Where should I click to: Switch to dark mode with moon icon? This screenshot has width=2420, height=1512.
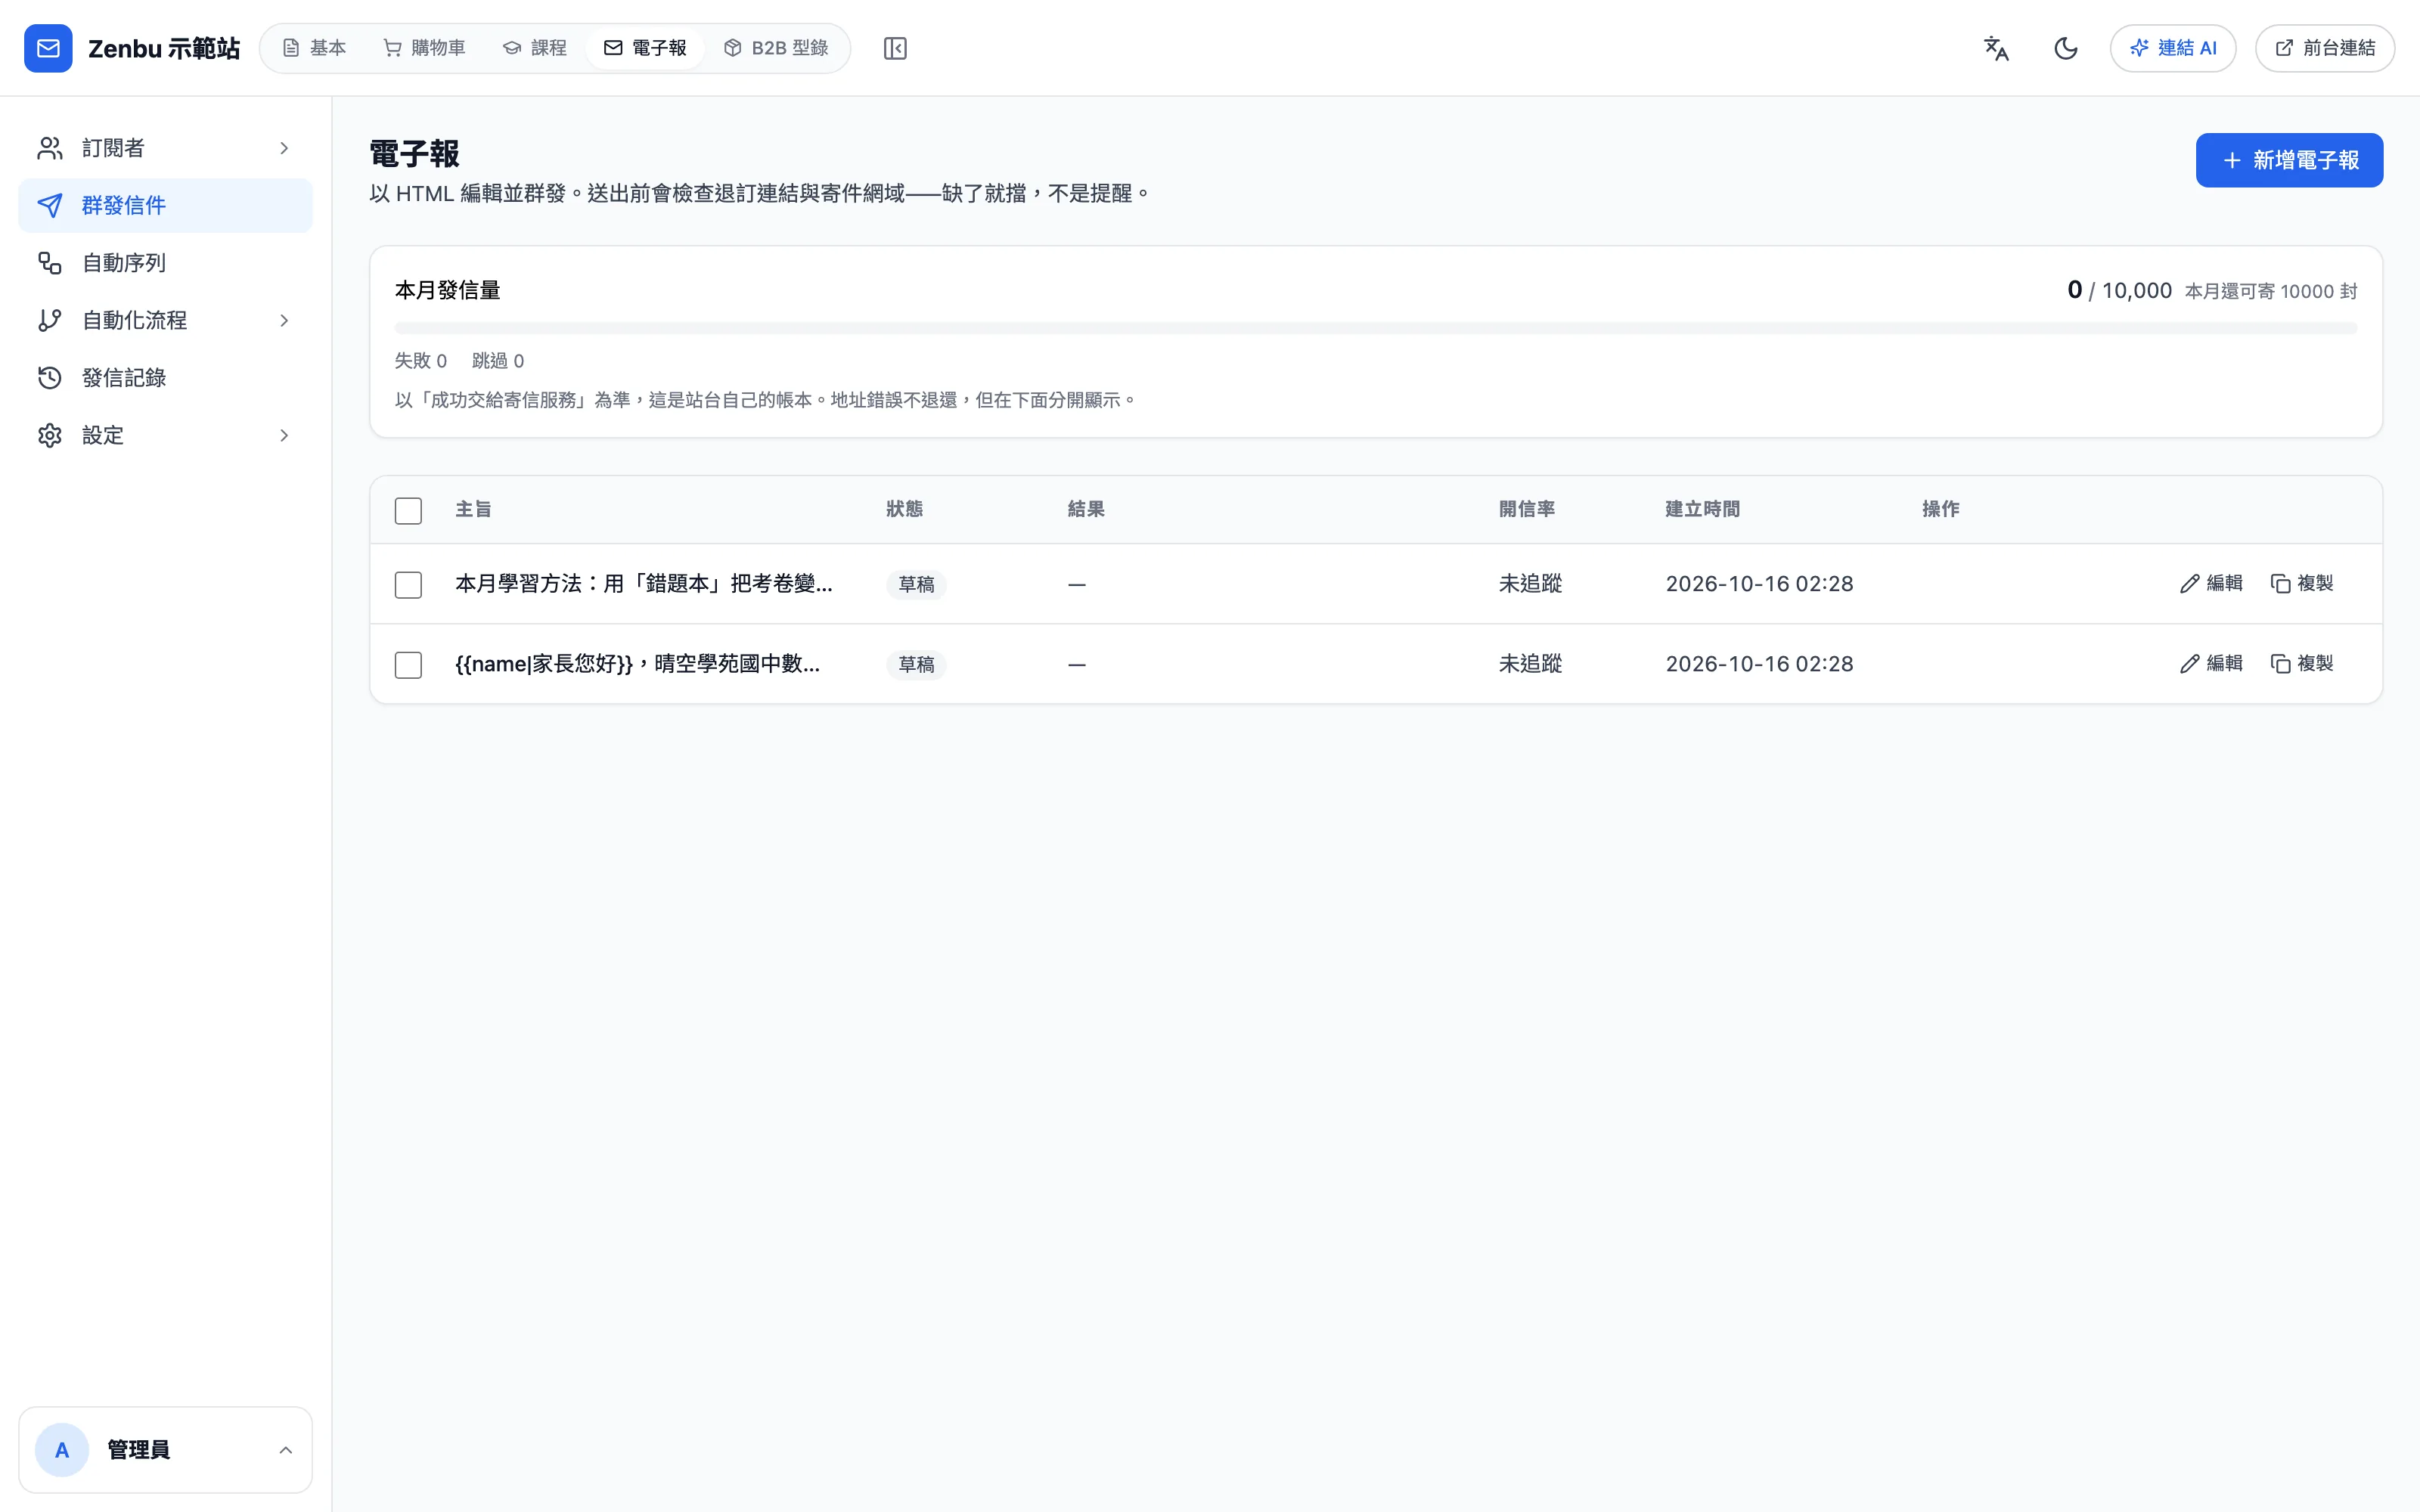pyautogui.click(x=2066, y=48)
